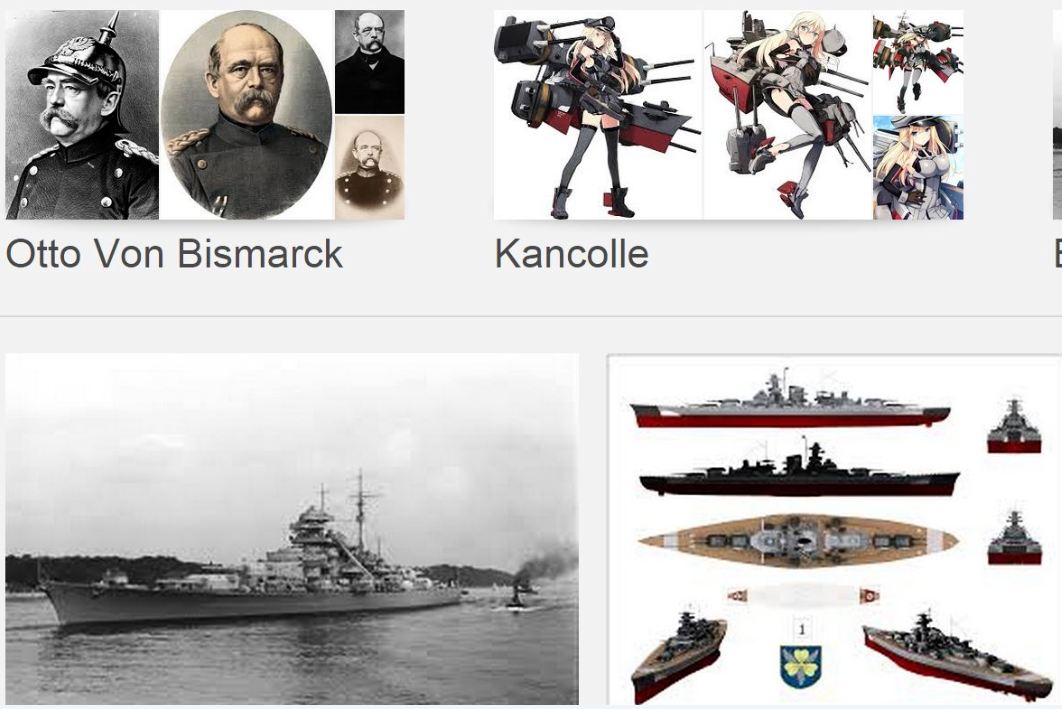
Task: Click the blue-yellow clover crest emblem
Action: click(x=801, y=666)
